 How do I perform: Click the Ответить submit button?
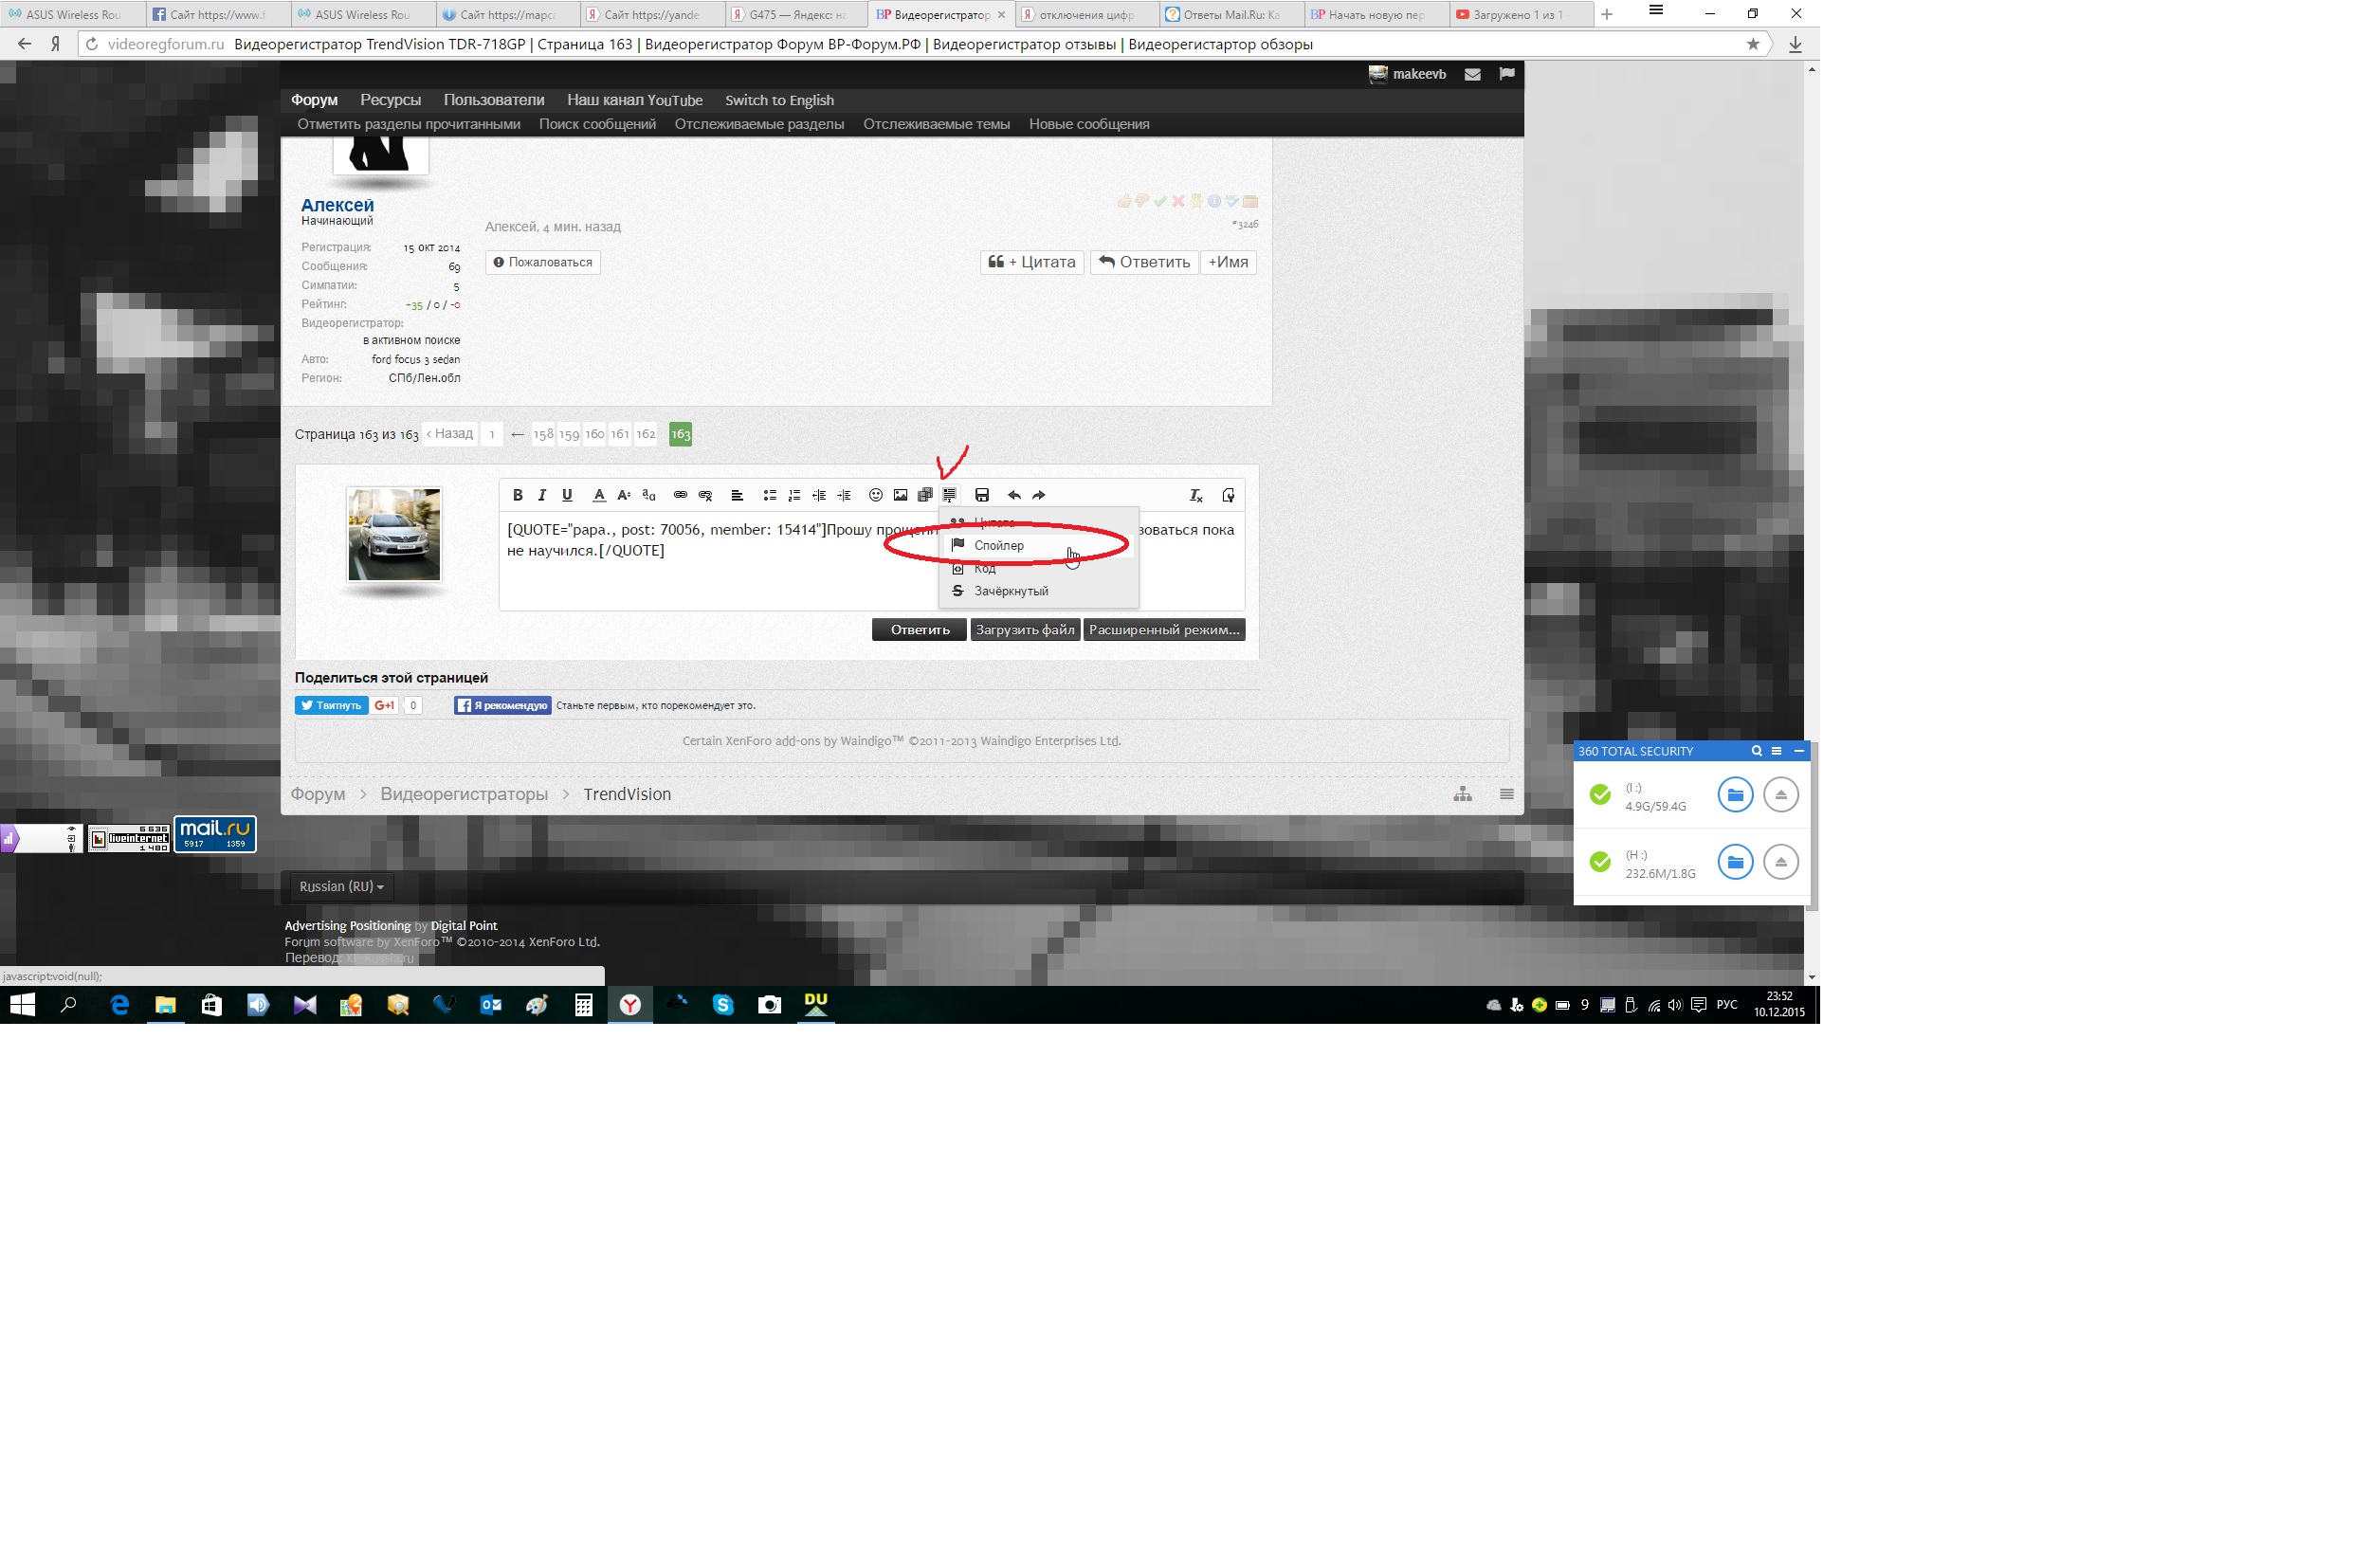919,629
